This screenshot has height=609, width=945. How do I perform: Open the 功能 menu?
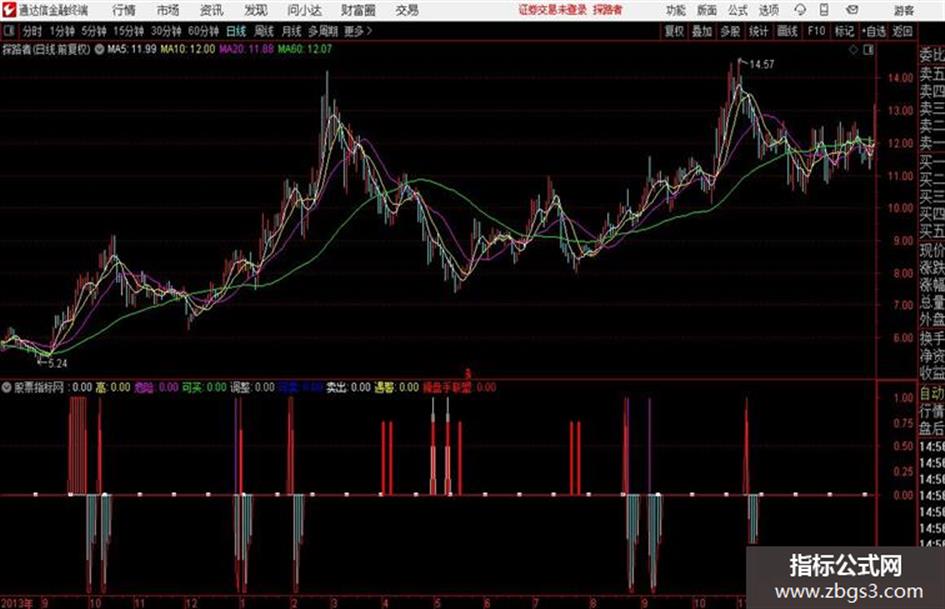(676, 10)
